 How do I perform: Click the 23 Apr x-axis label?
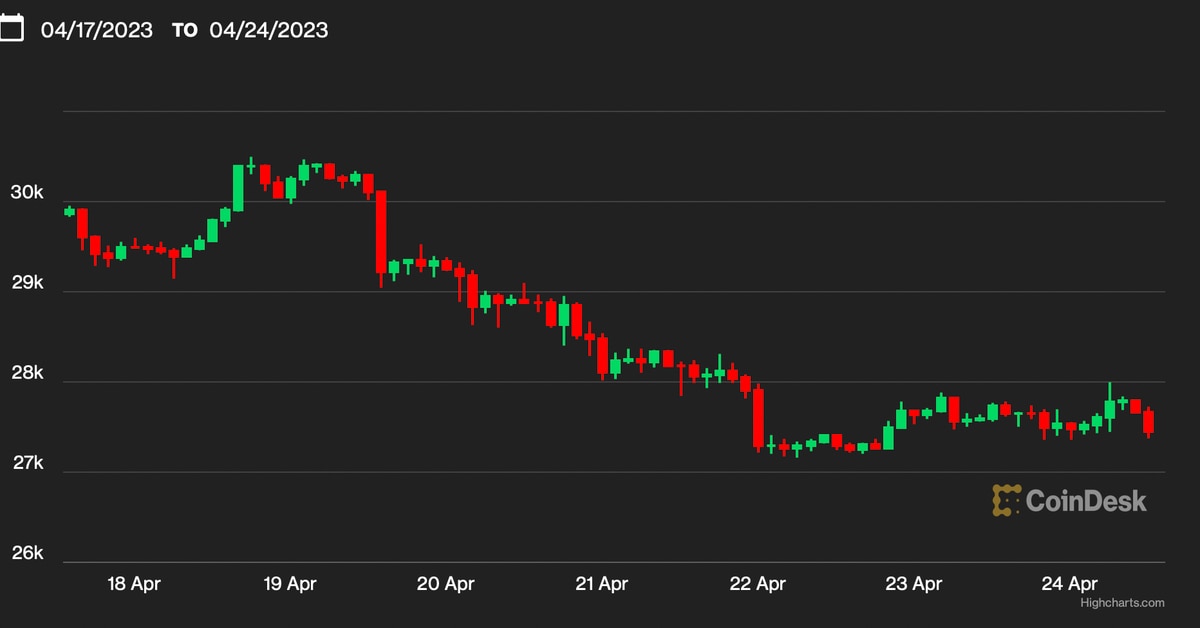coord(914,584)
